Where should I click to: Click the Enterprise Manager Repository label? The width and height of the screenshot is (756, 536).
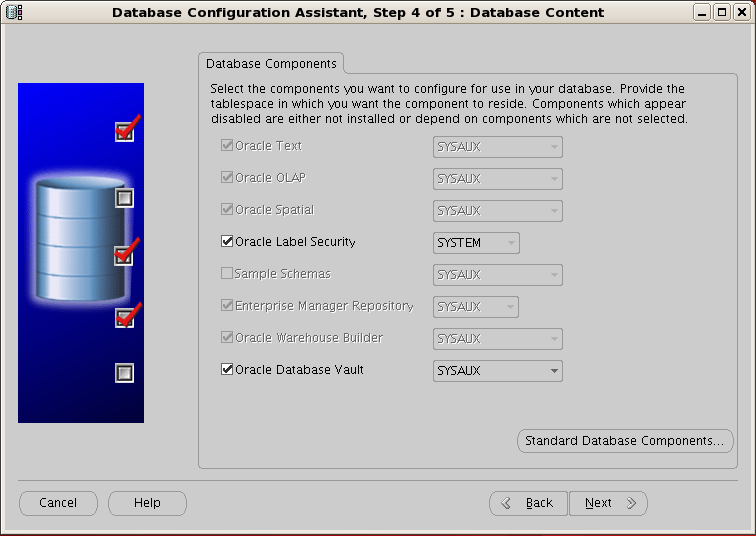pyautogui.click(x=324, y=306)
